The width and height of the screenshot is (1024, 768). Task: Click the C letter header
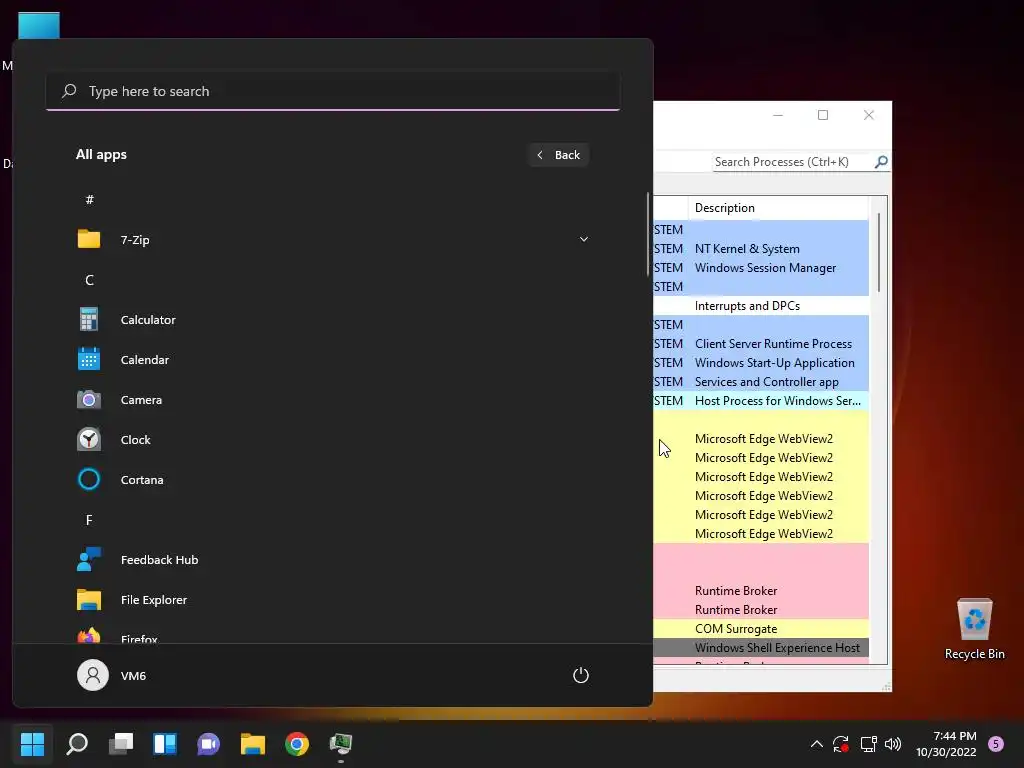click(89, 280)
